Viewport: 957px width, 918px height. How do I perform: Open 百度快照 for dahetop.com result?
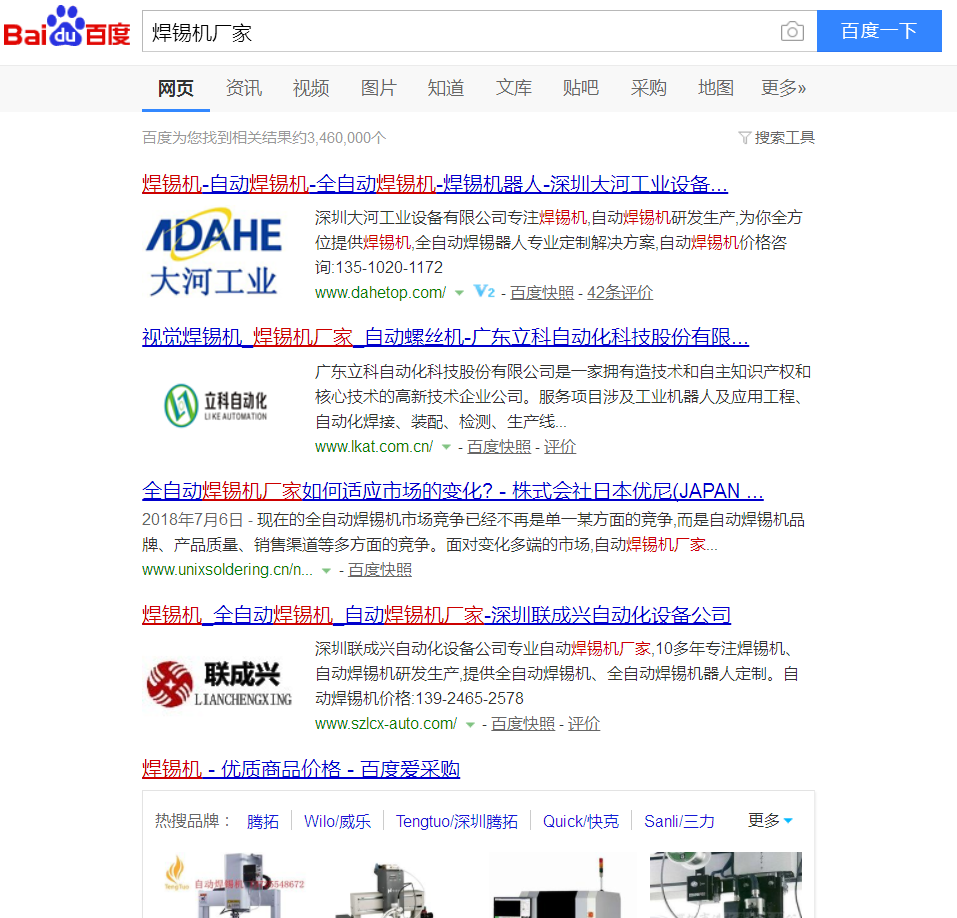coord(542,292)
